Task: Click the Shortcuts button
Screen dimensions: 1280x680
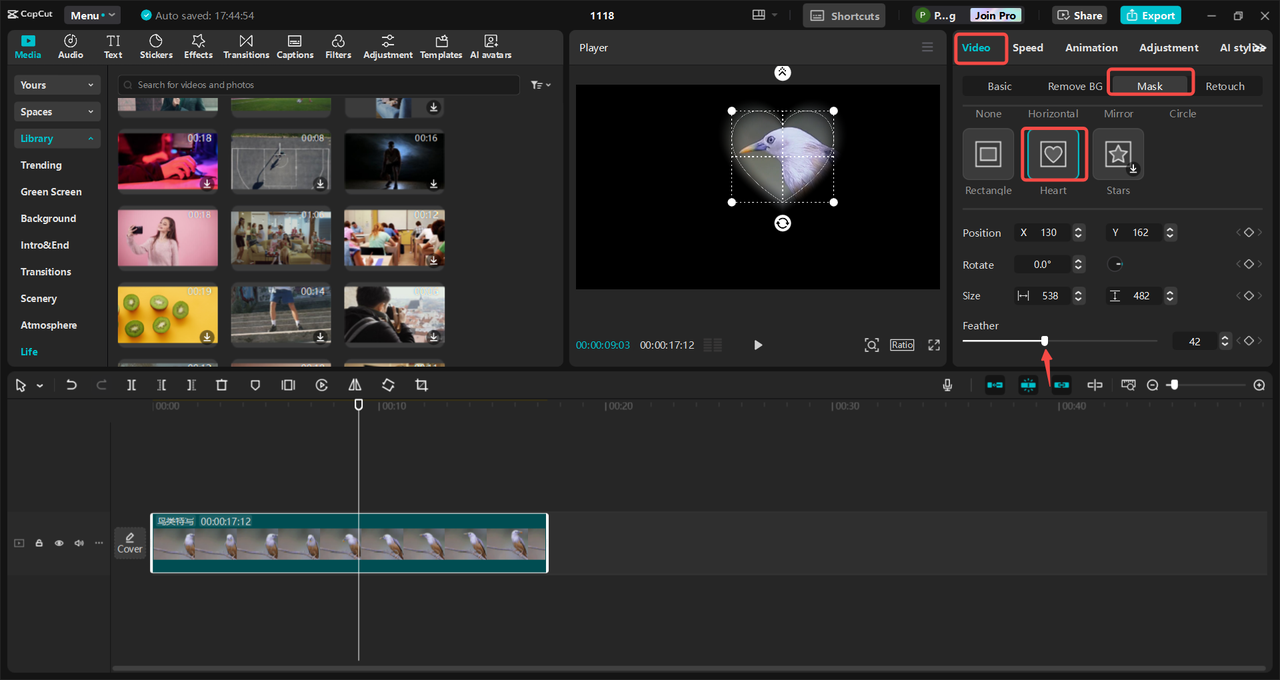Action: point(845,15)
